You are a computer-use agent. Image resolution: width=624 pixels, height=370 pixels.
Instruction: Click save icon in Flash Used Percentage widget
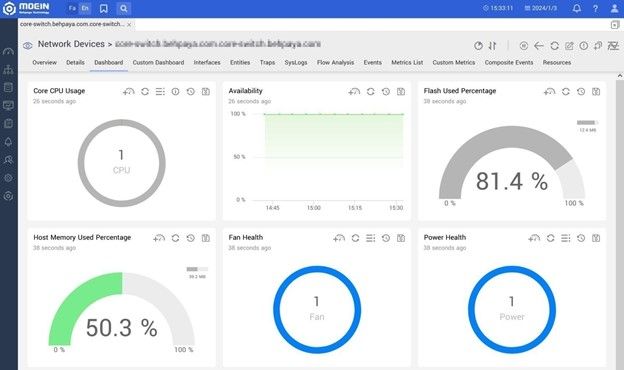point(596,92)
